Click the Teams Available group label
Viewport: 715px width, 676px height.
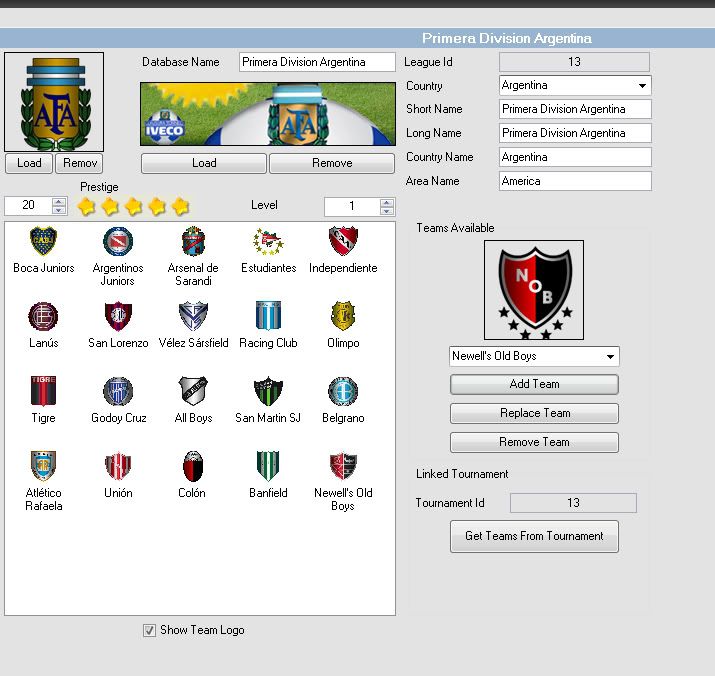click(455, 228)
